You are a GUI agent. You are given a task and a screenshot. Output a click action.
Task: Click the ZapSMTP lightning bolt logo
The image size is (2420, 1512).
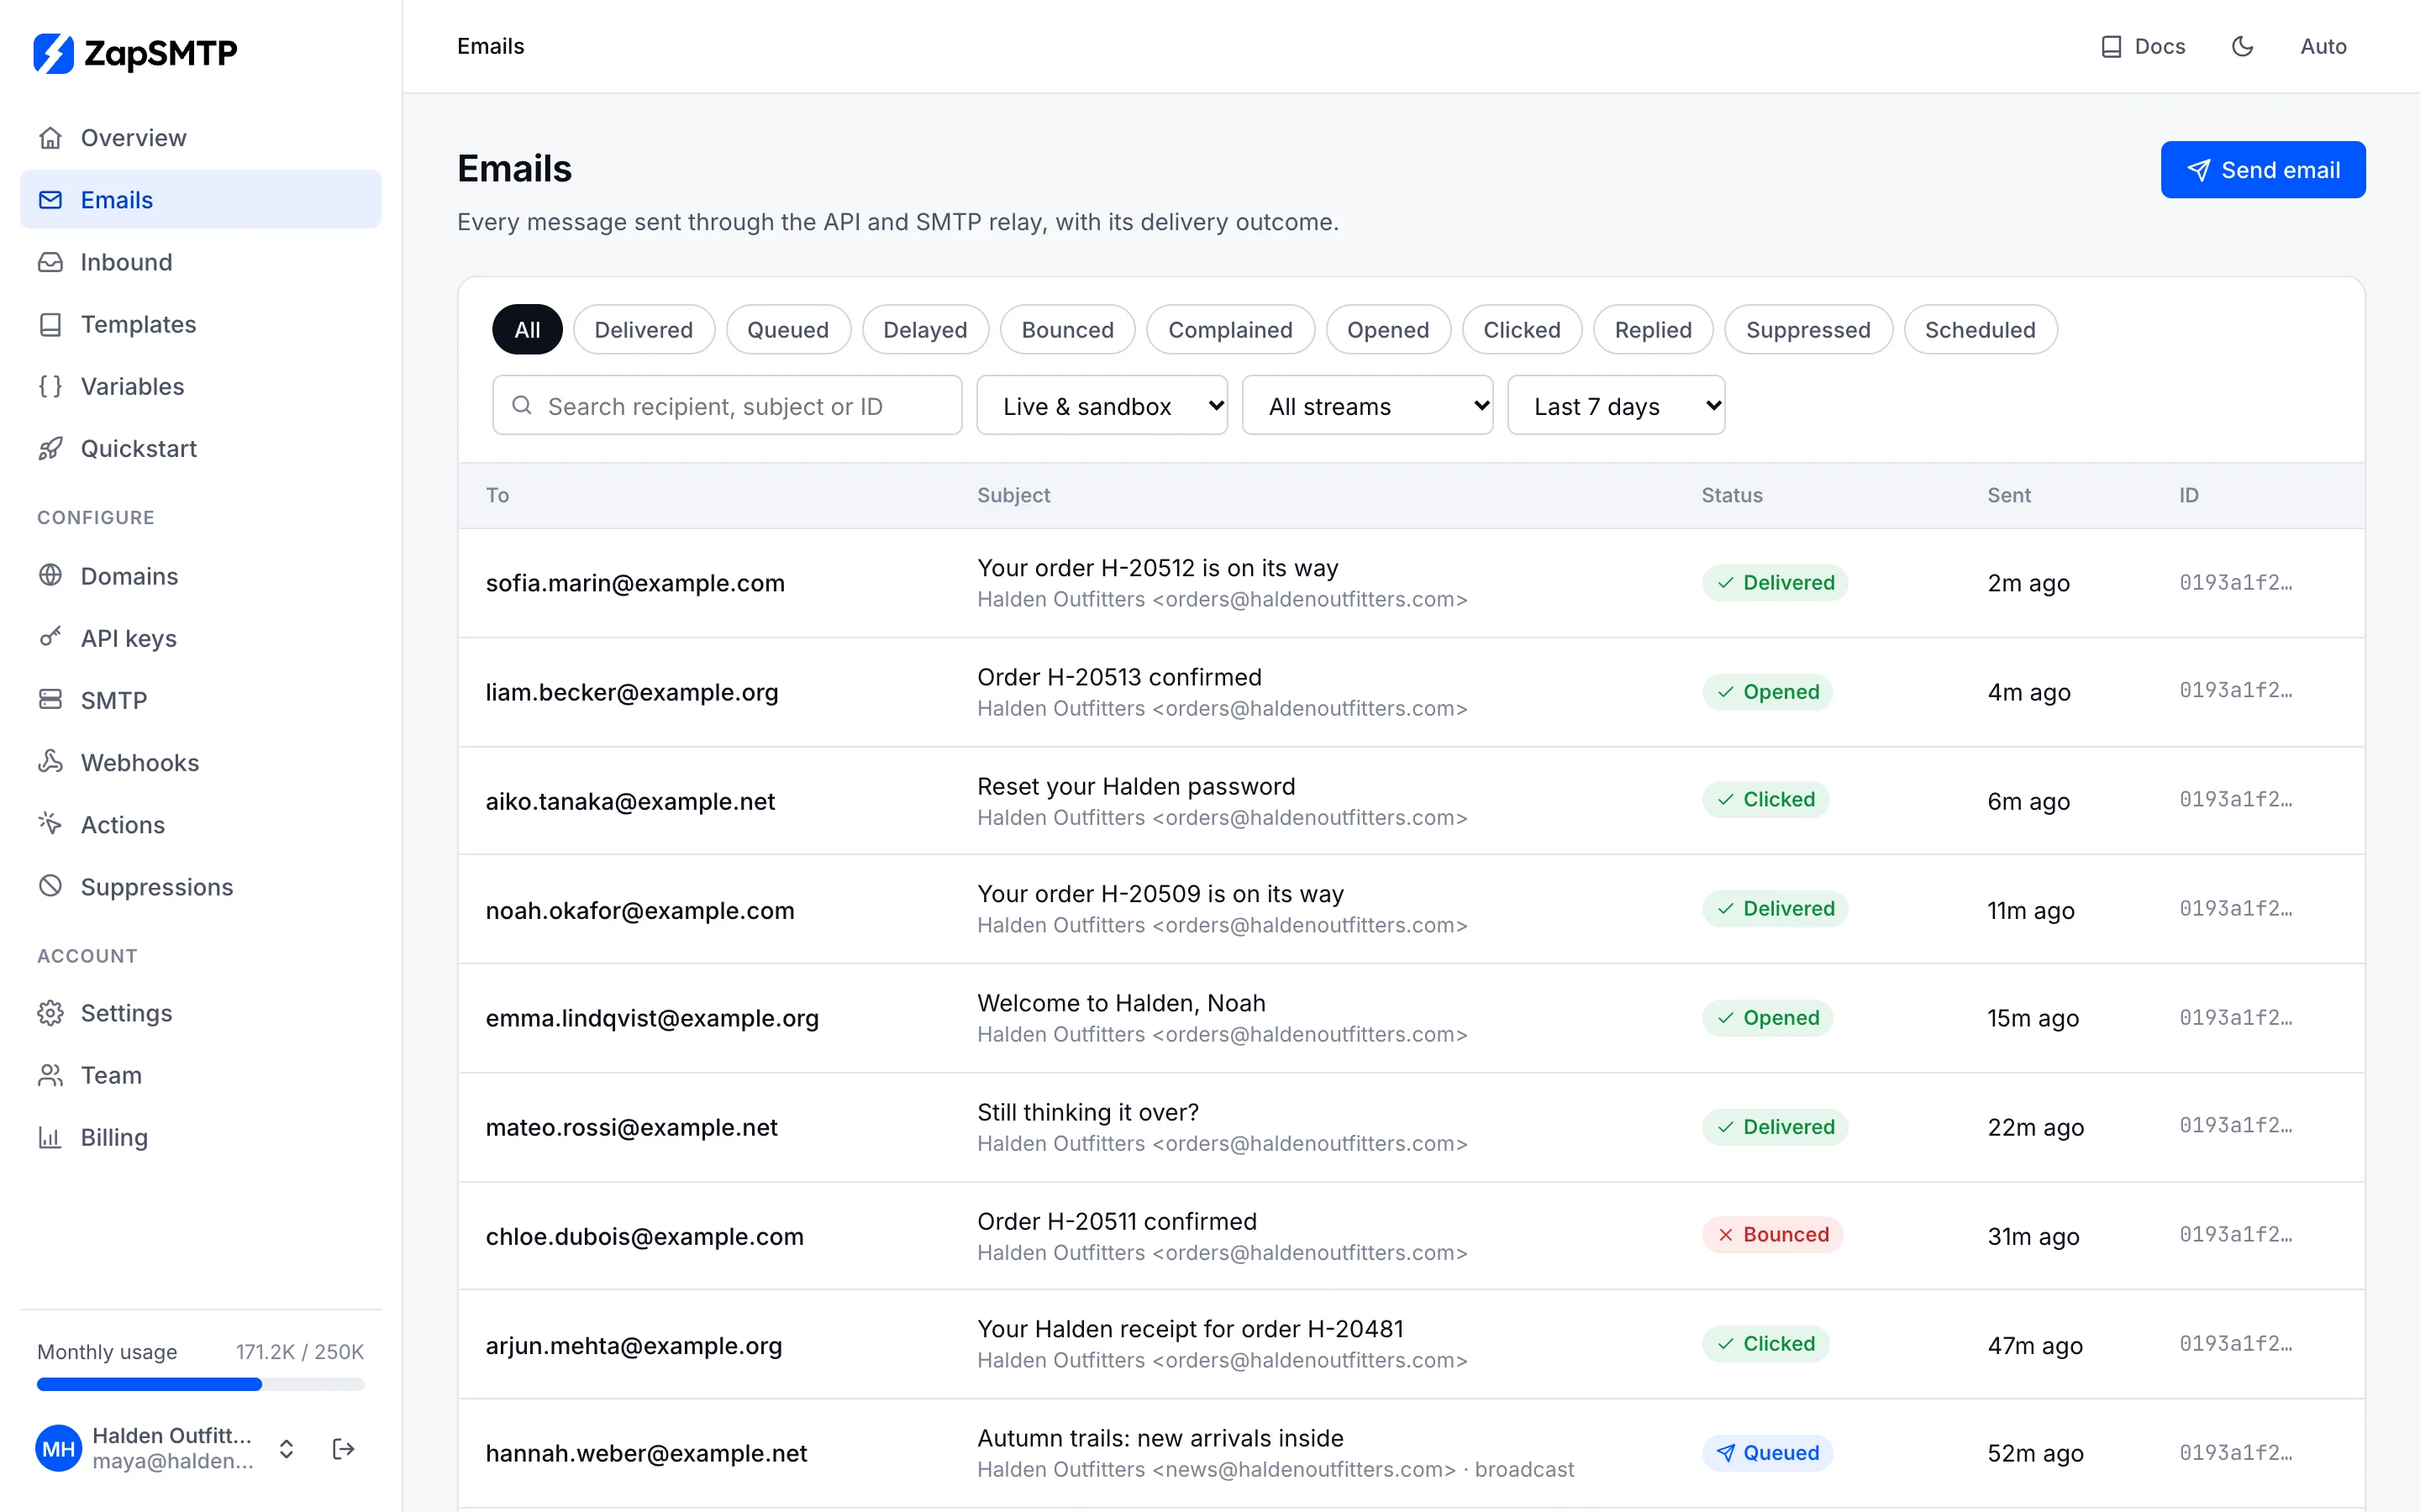pos(54,53)
